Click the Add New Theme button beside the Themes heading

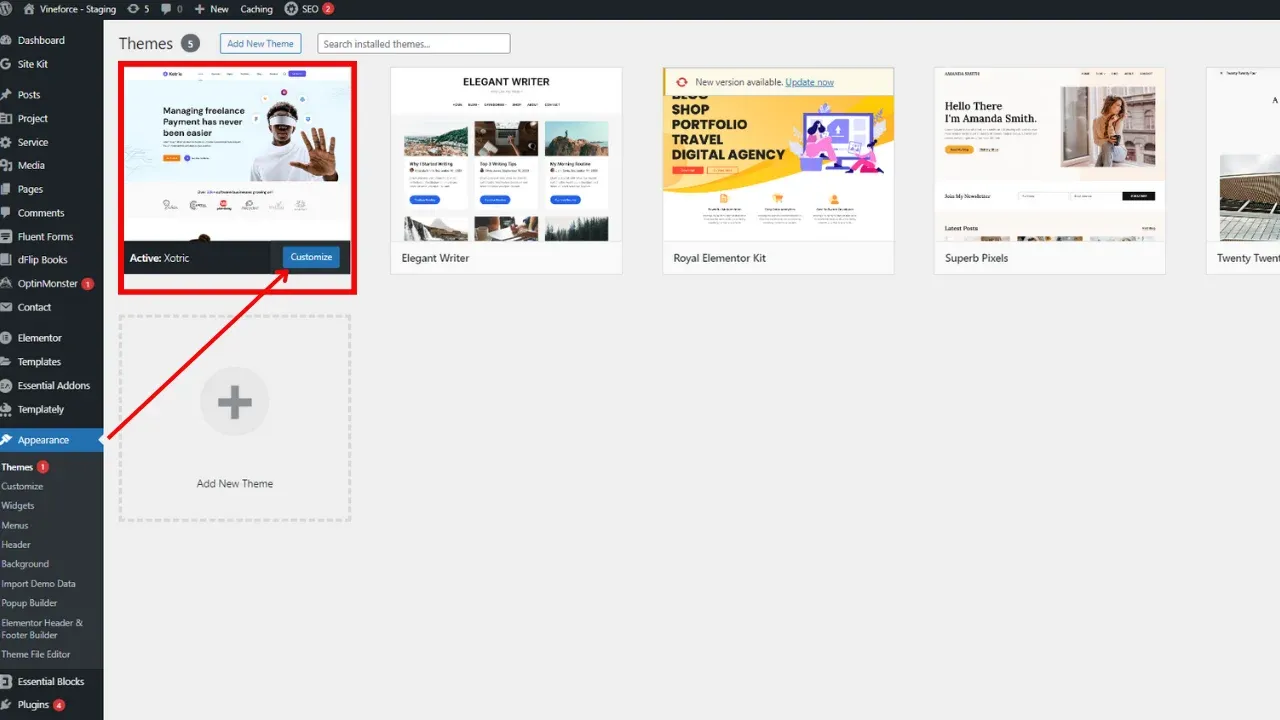tap(260, 44)
